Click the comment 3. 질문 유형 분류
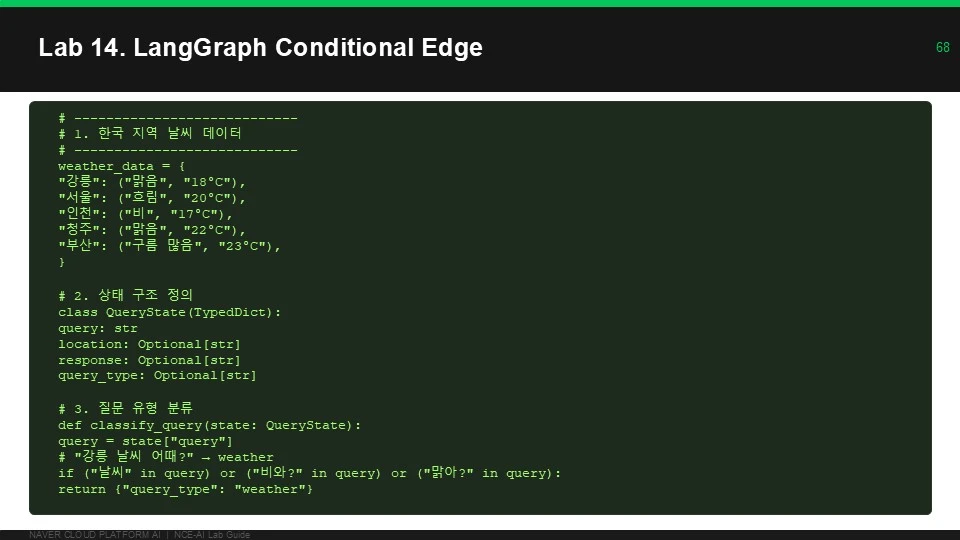Image resolution: width=960 pixels, height=540 pixels. tap(126, 408)
